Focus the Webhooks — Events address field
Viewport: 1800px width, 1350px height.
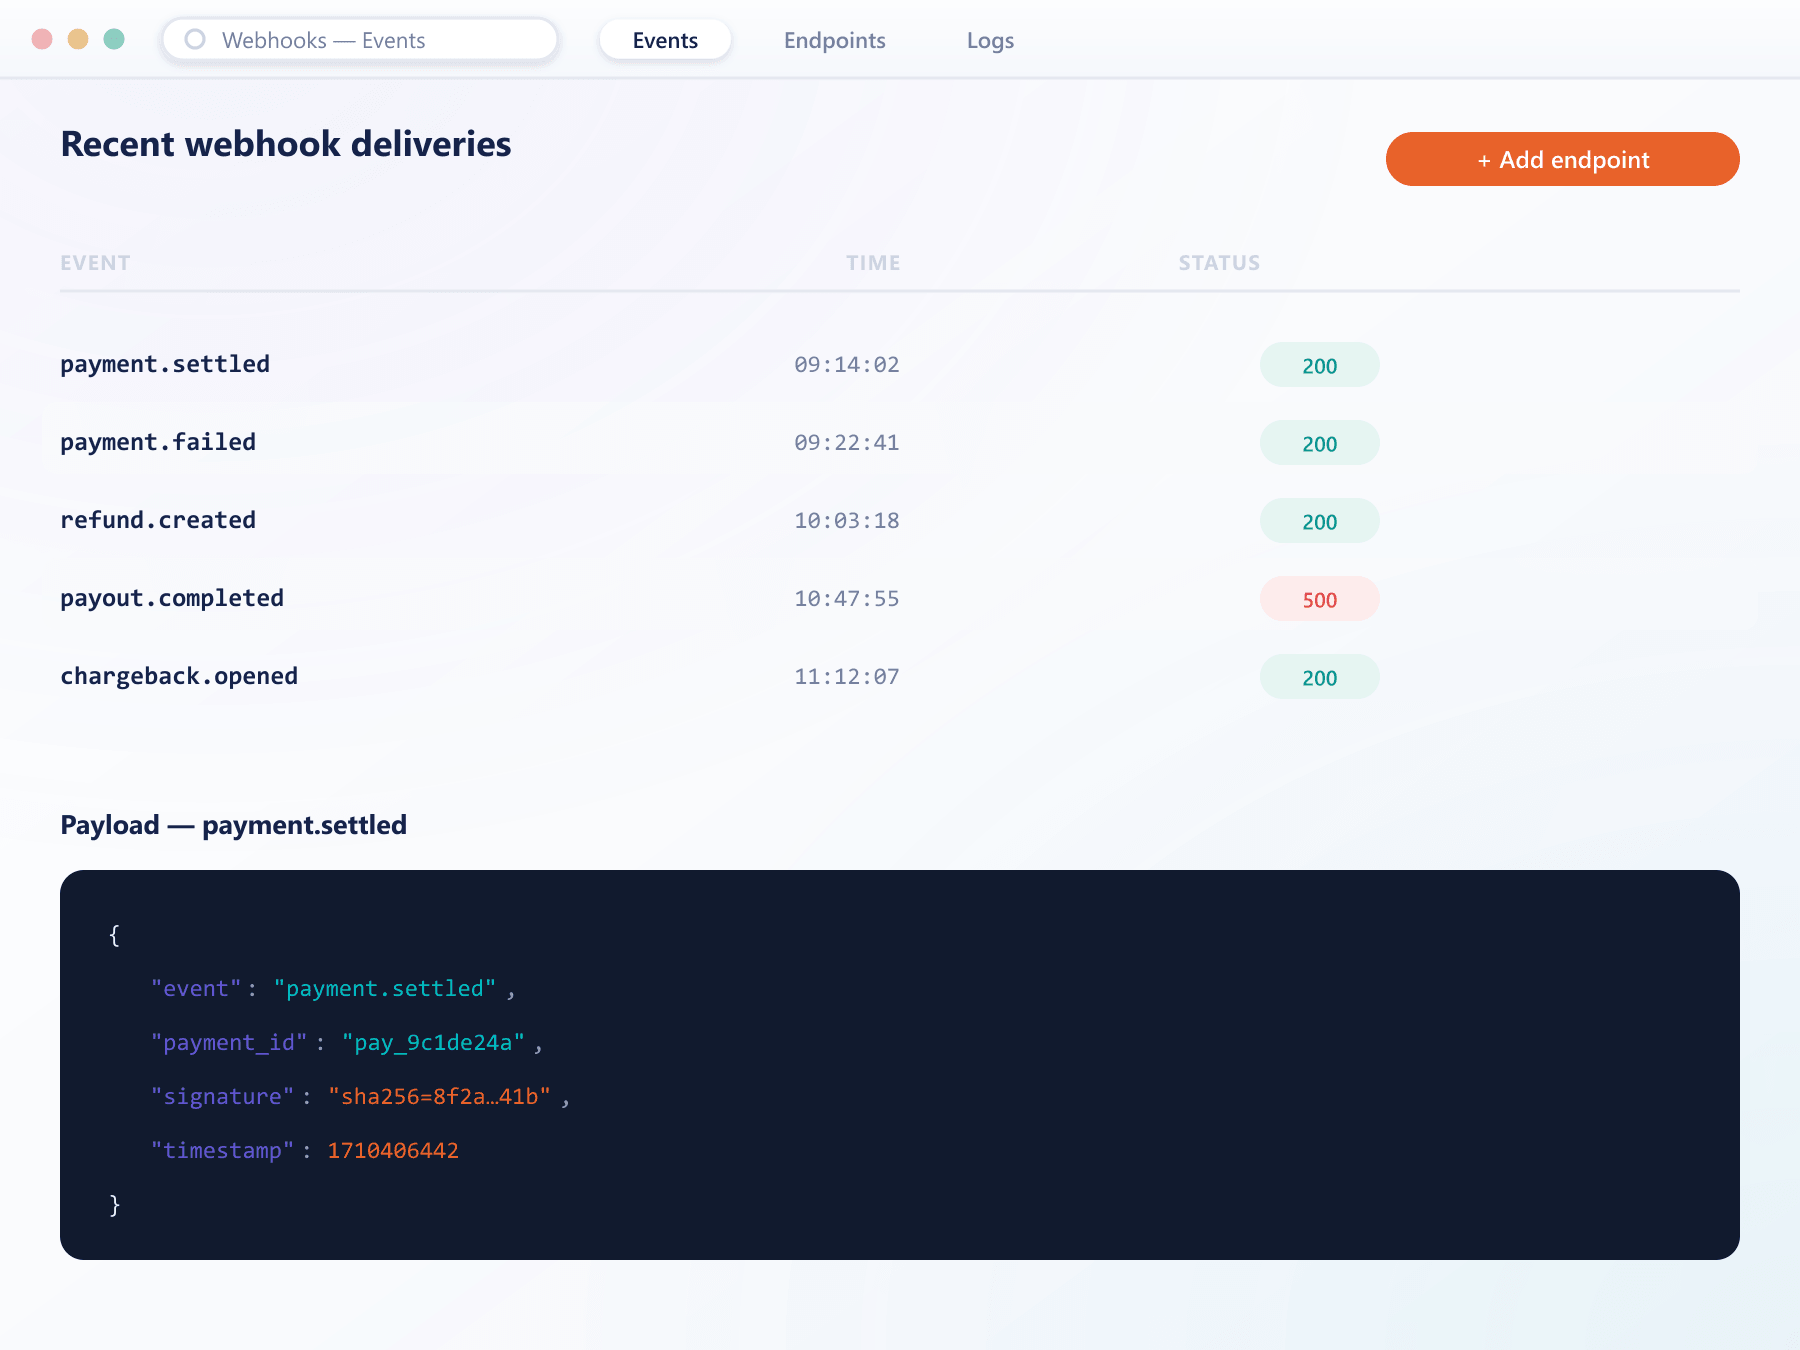pyautogui.click(x=360, y=39)
